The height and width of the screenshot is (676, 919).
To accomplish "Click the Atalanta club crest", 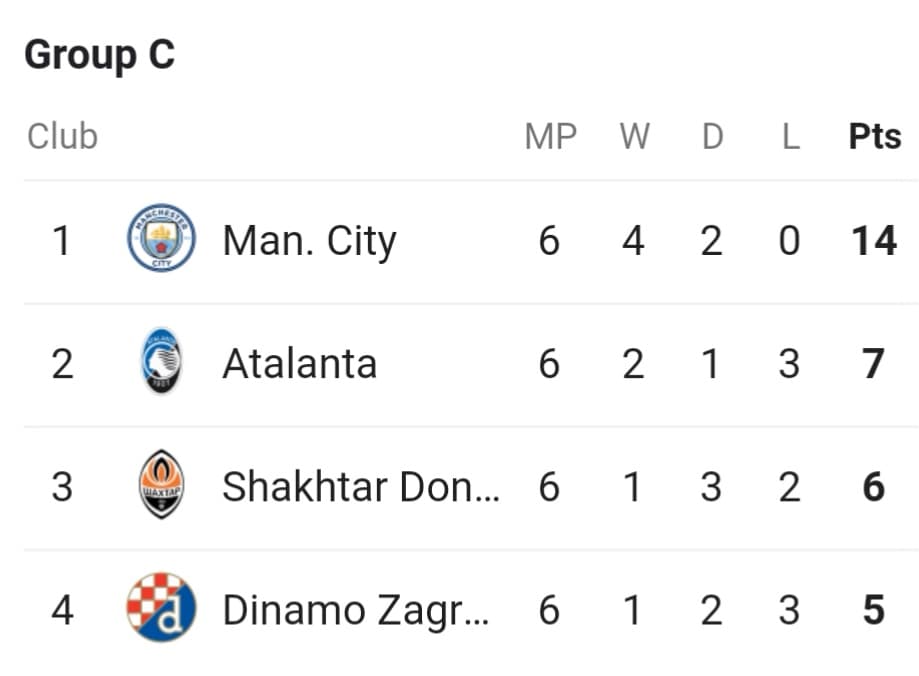I will click(x=162, y=361).
